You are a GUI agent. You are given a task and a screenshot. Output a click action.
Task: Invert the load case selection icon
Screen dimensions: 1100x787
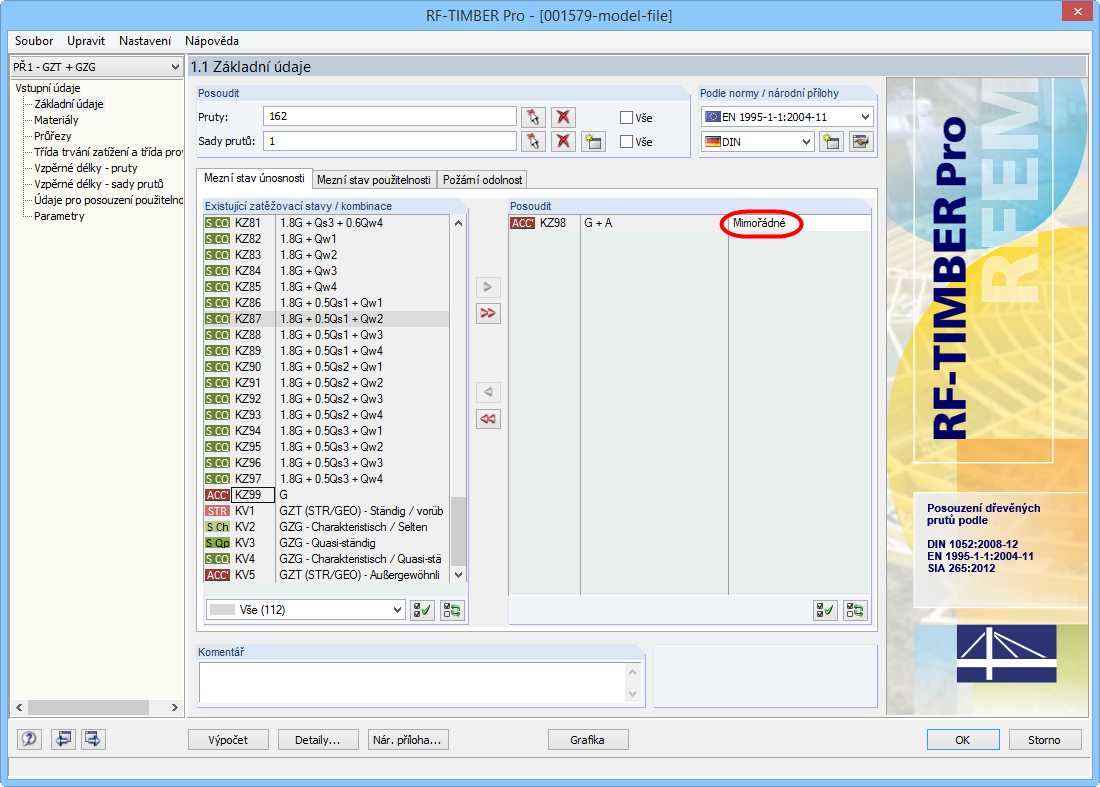tap(451, 609)
